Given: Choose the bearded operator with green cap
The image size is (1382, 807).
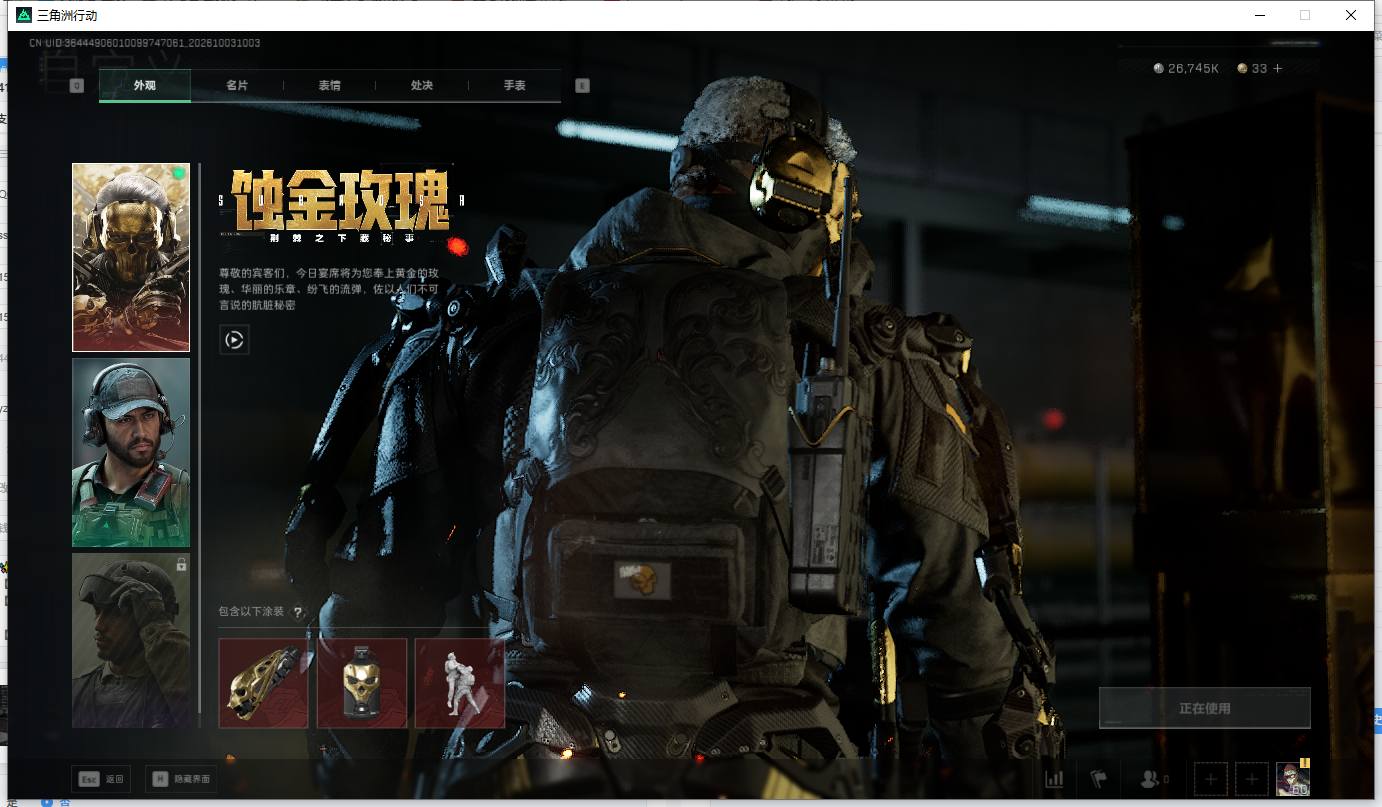Looking at the screenshot, I should (131, 453).
